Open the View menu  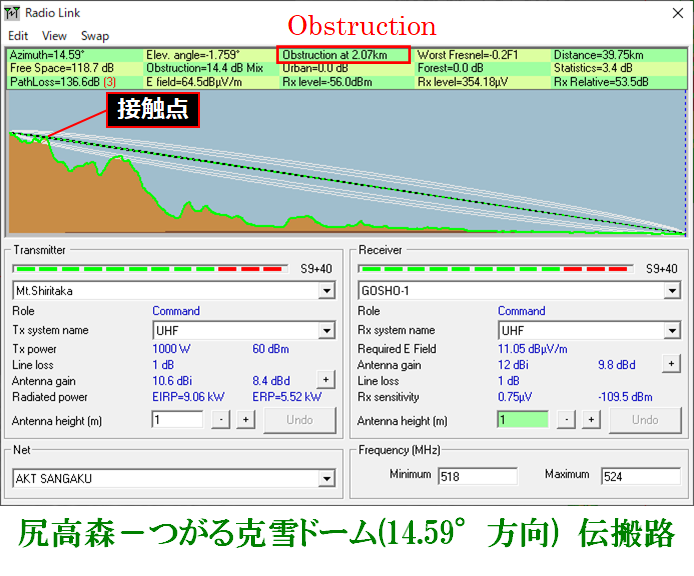54,36
